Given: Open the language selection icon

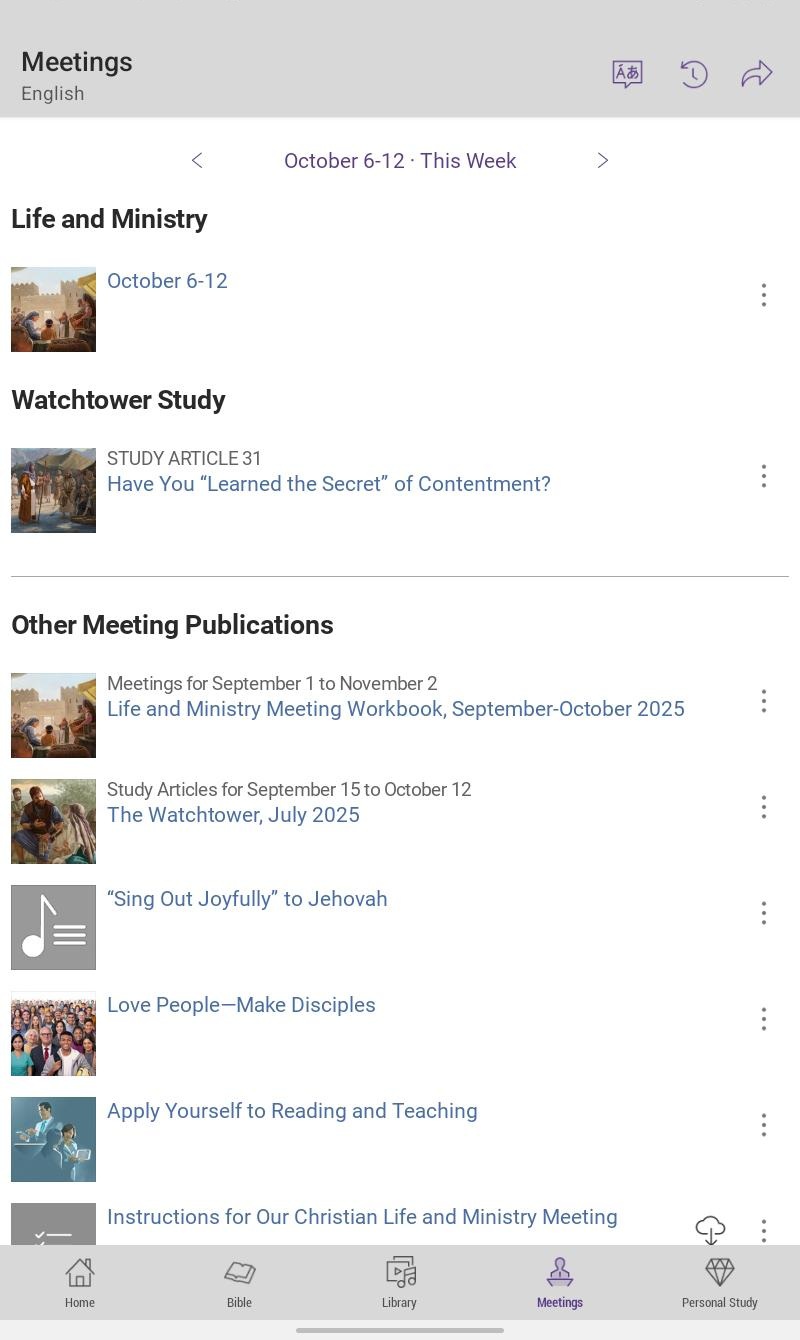Looking at the screenshot, I should pyautogui.click(x=627, y=74).
